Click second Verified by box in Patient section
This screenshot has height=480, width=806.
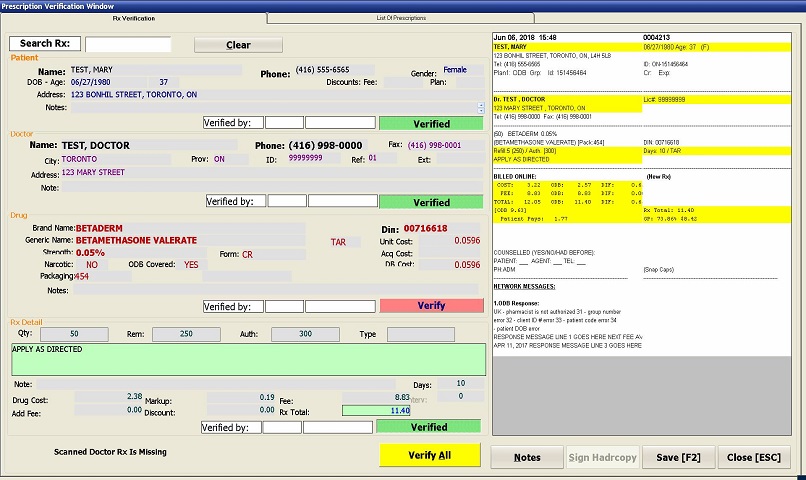[x=340, y=123]
